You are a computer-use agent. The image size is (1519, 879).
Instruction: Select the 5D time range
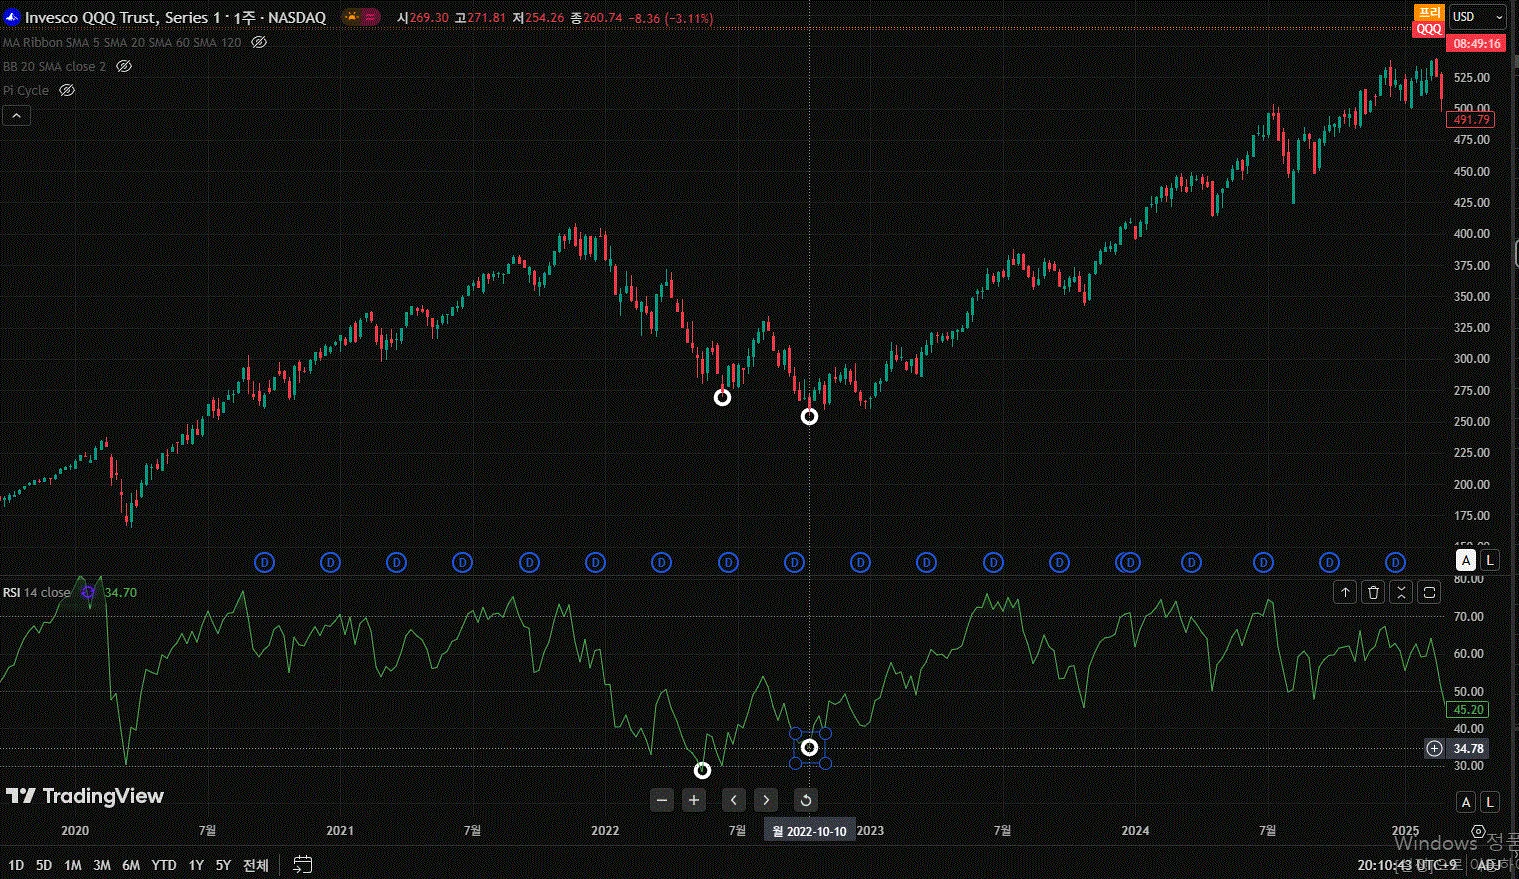click(x=44, y=865)
